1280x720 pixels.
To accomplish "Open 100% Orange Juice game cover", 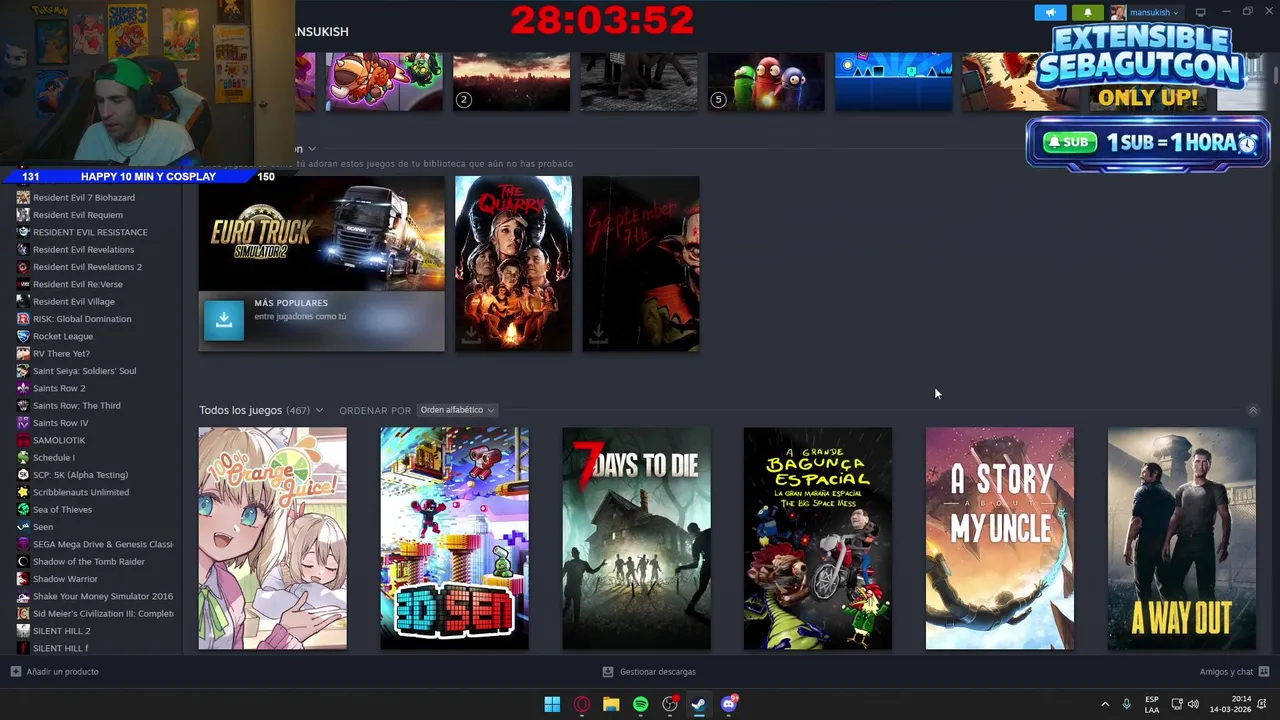I will coord(273,539).
